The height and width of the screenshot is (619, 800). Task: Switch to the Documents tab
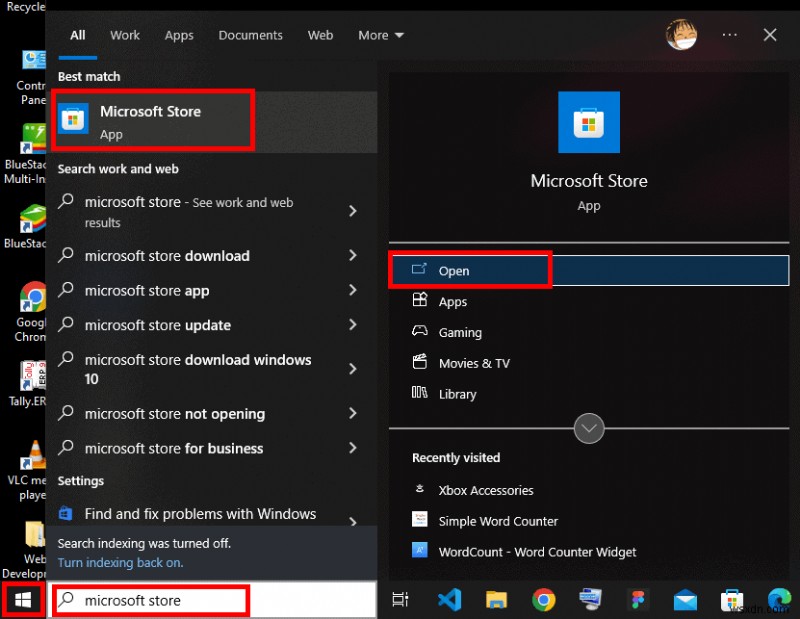click(251, 35)
